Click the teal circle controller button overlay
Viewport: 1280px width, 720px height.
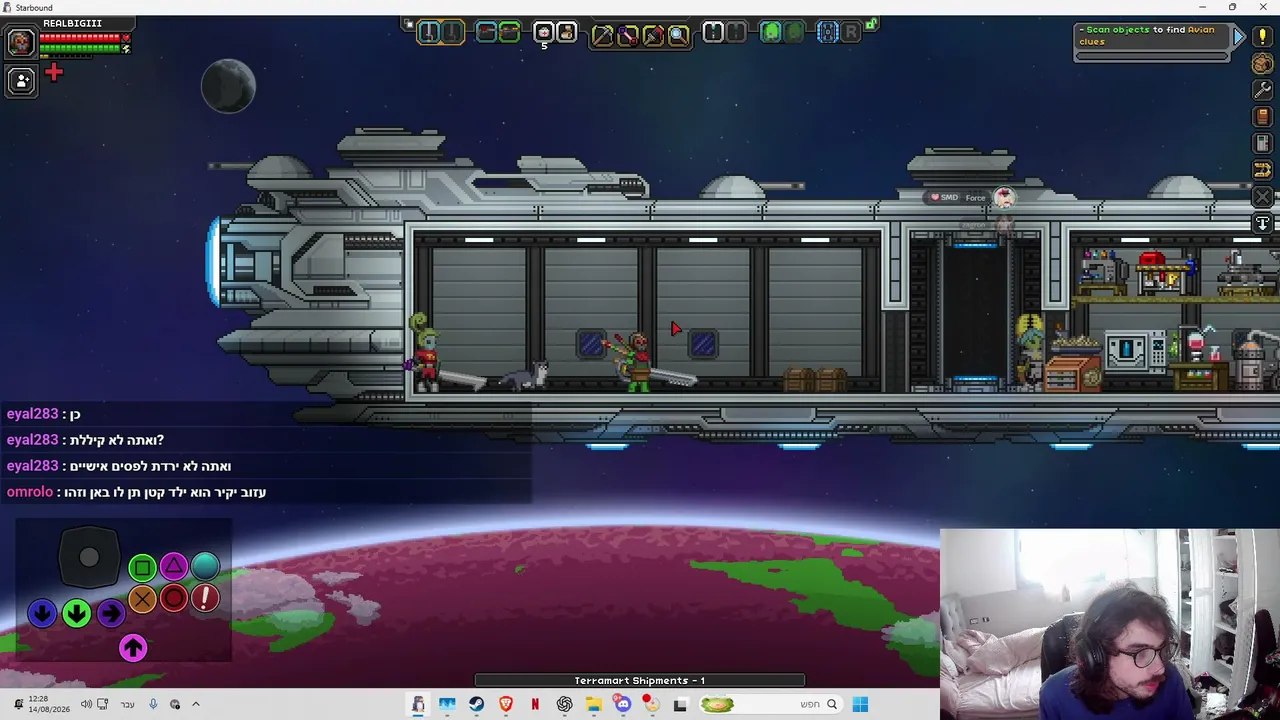pos(205,566)
